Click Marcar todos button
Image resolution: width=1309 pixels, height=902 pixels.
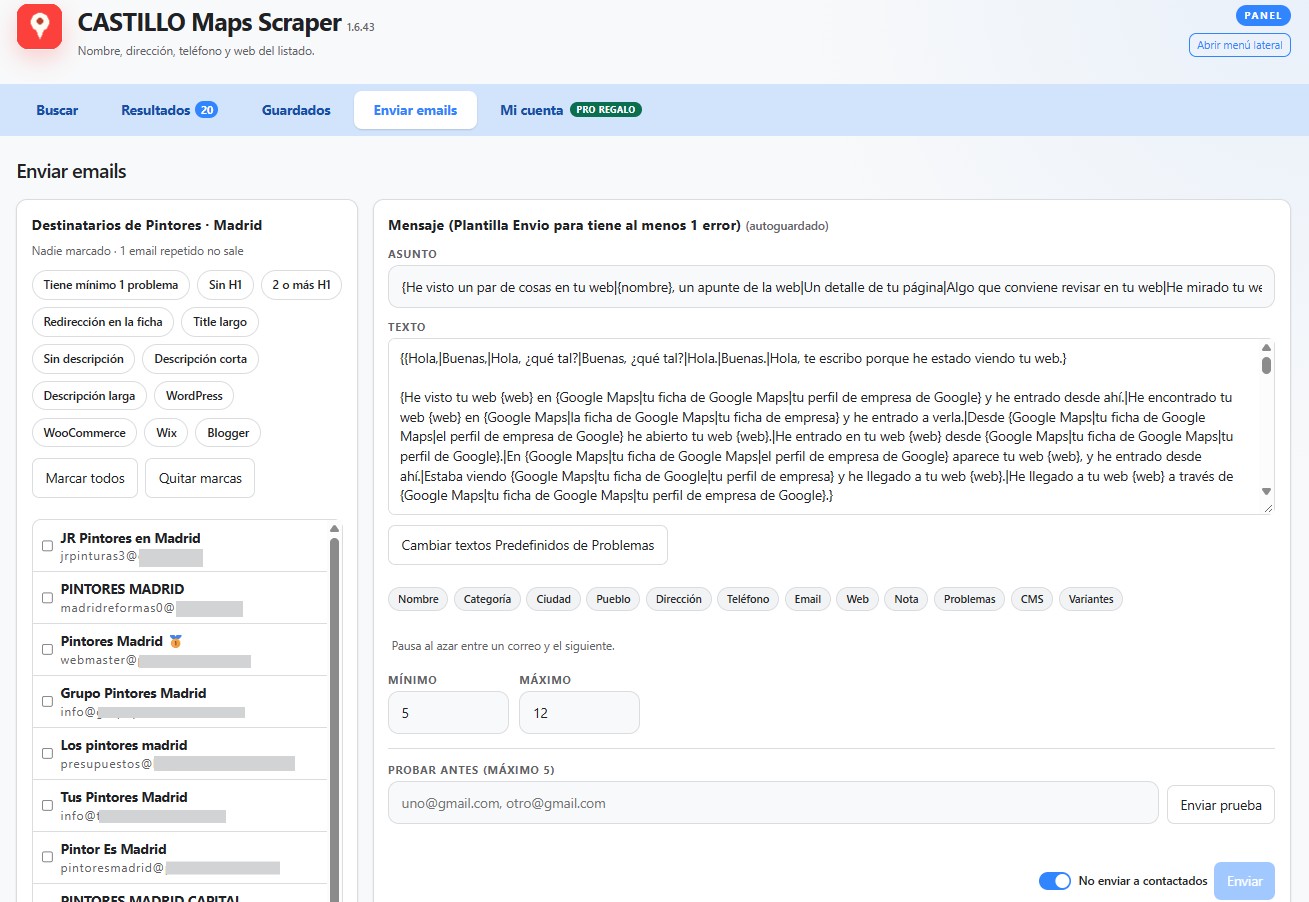[85, 478]
